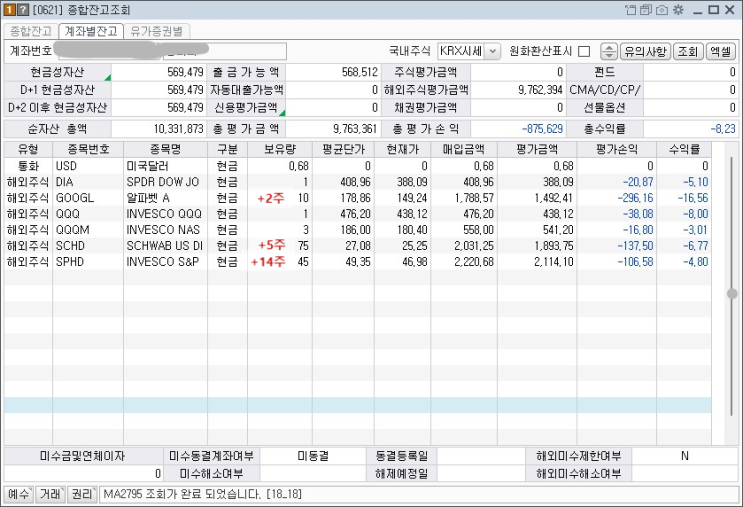Click the 미동결 status value
The height and width of the screenshot is (507, 743).
coord(313,456)
